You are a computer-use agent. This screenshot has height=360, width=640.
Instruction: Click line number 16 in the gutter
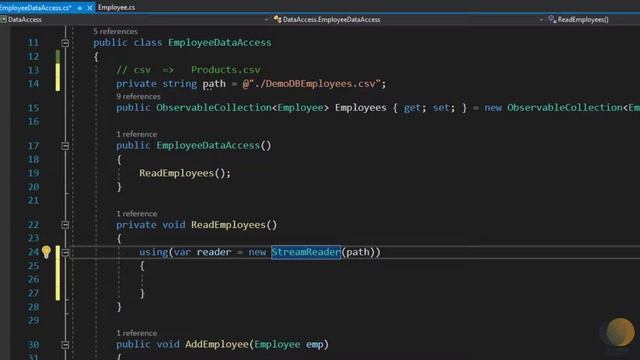33,122
